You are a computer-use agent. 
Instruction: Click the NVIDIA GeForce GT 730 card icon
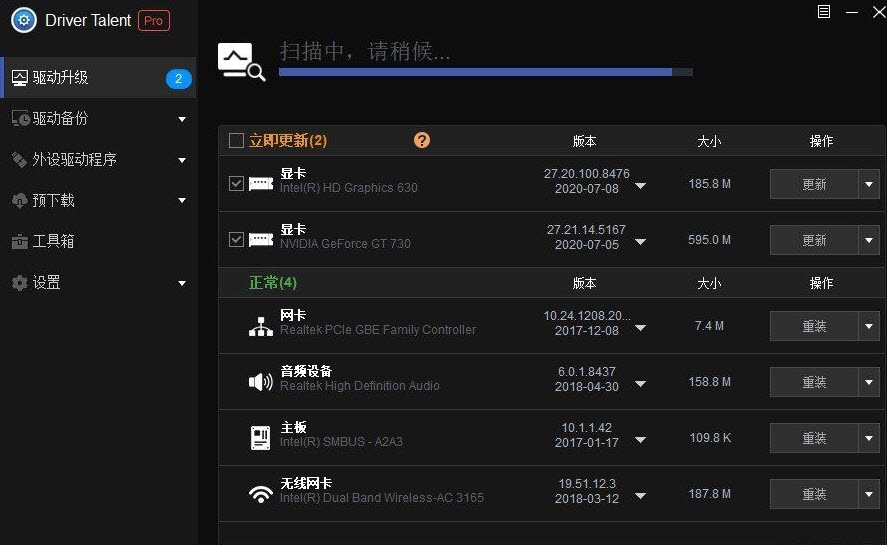[261, 240]
